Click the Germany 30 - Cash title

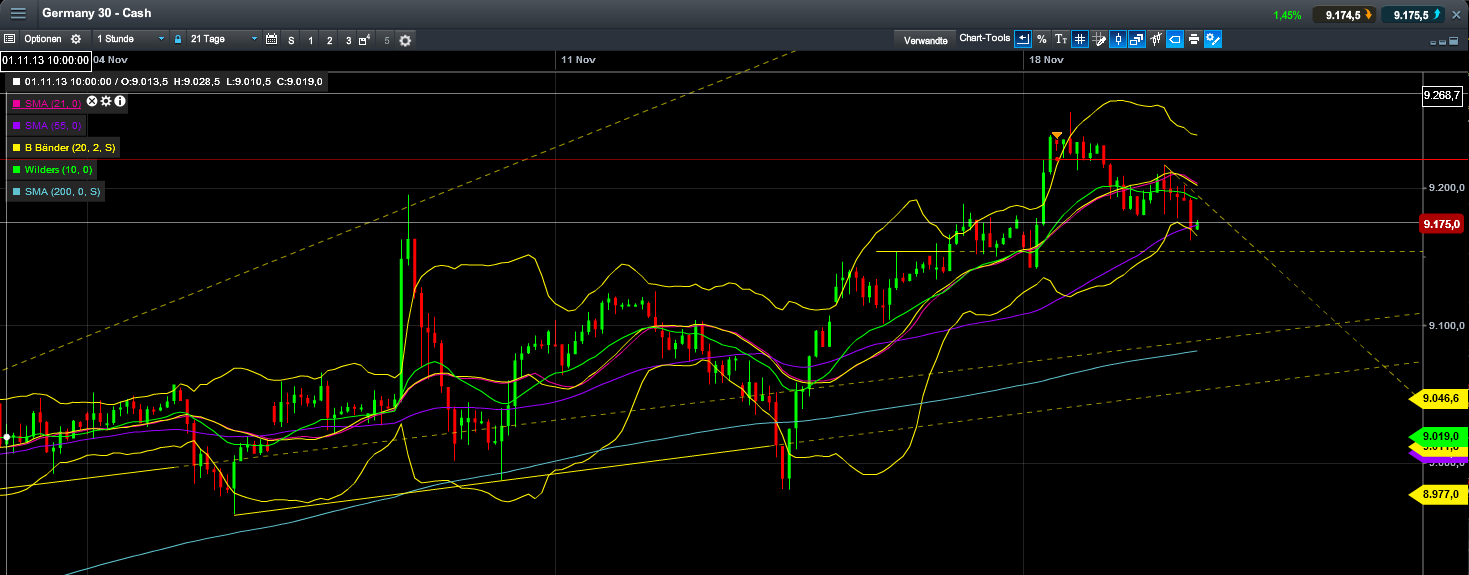coord(98,13)
